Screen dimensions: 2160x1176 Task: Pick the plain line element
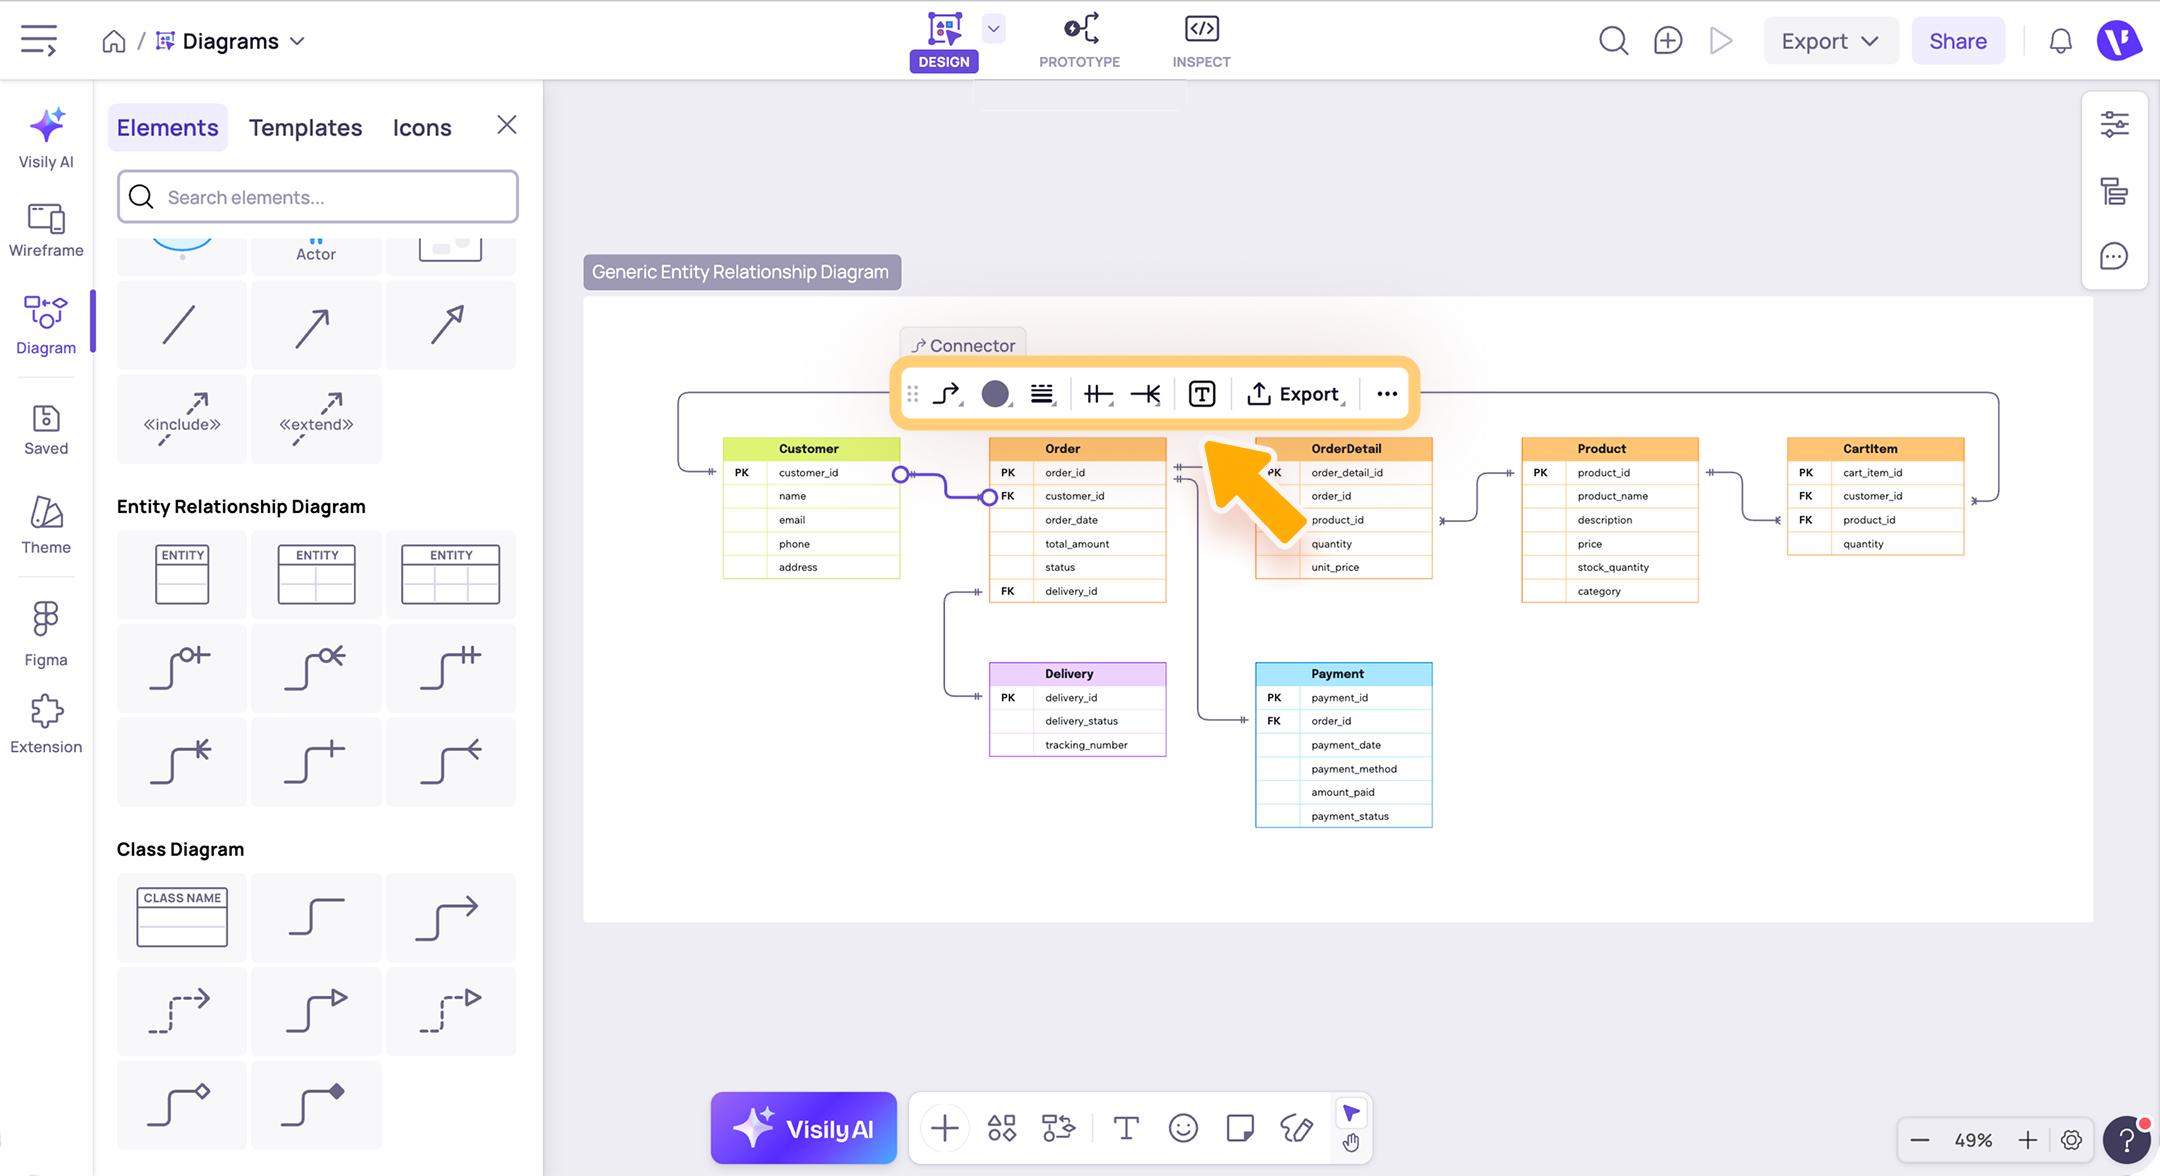point(181,325)
